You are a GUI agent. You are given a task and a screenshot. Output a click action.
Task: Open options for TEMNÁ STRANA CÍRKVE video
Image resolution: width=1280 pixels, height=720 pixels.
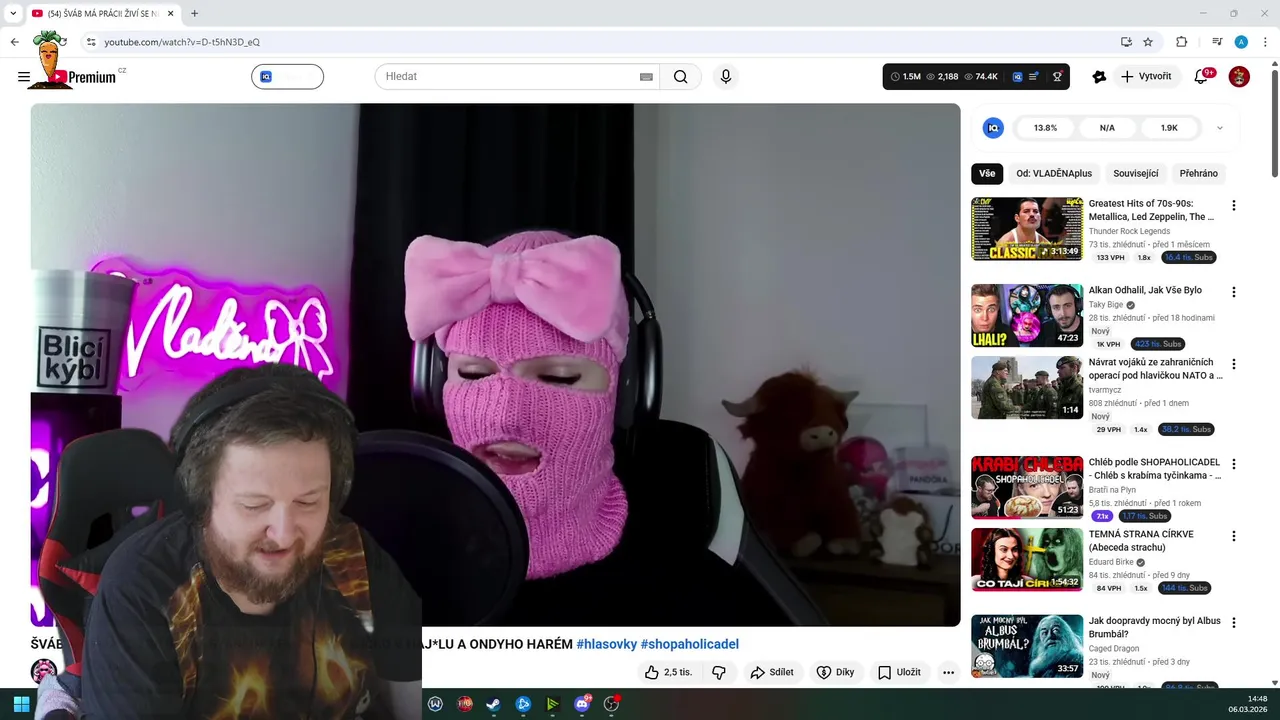point(1233,536)
